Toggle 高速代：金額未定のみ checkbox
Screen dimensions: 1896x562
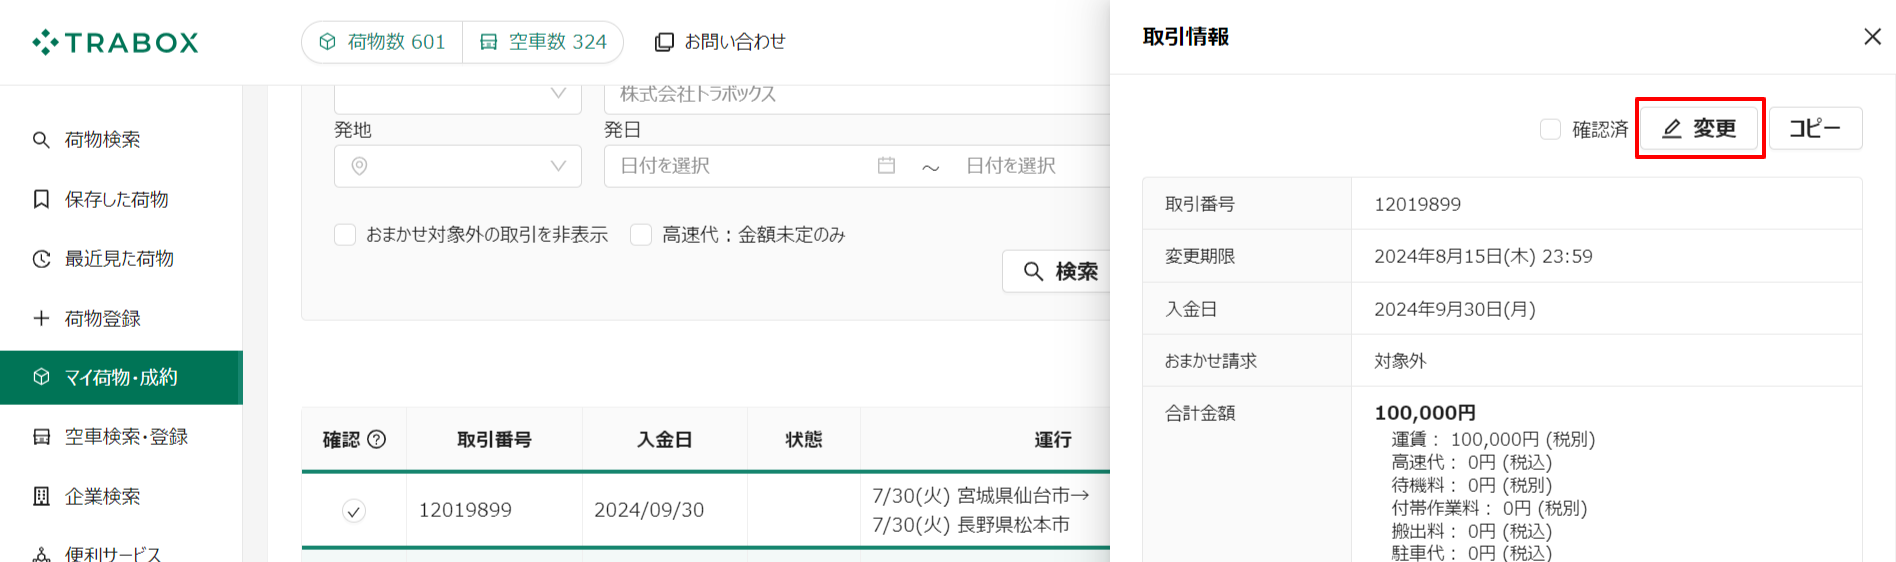[x=641, y=235]
